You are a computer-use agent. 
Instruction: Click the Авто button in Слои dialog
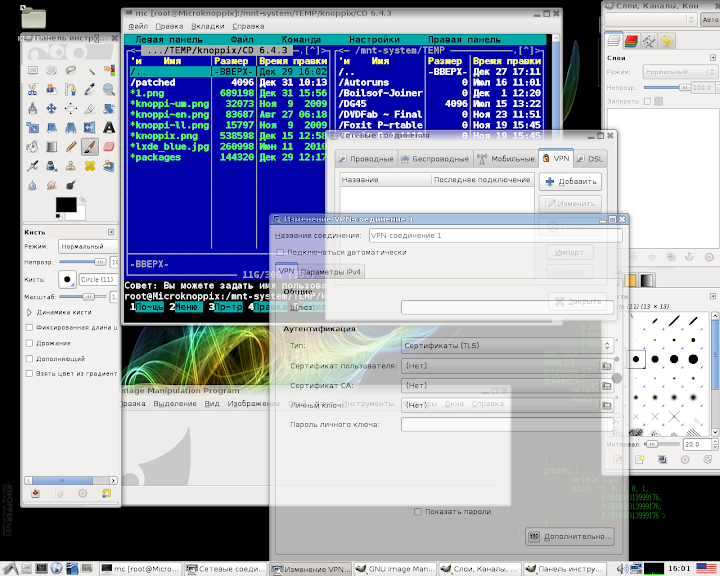click(710, 19)
